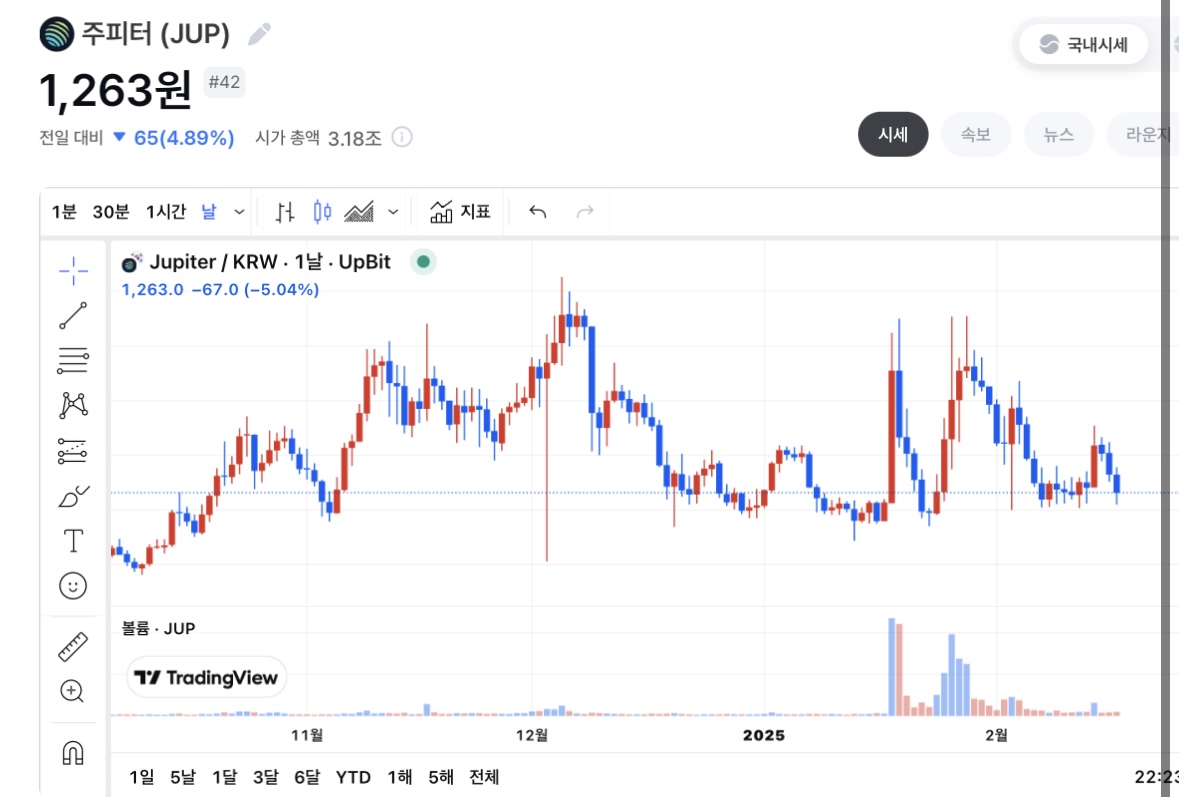This screenshot has width=1179, height=797.
Task: Click the #42 rank badge
Action: [224, 82]
